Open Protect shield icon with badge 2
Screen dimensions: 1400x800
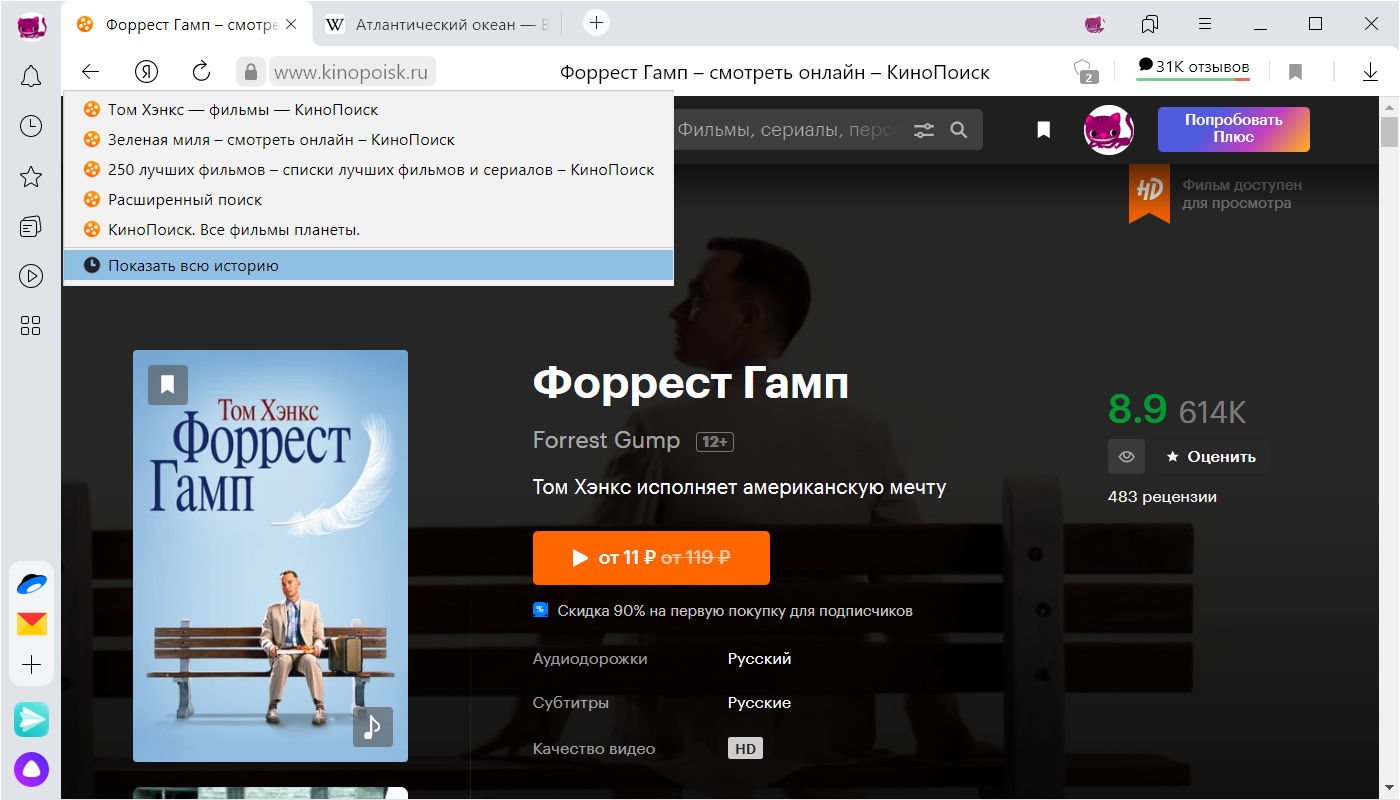click(x=1085, y=71)
